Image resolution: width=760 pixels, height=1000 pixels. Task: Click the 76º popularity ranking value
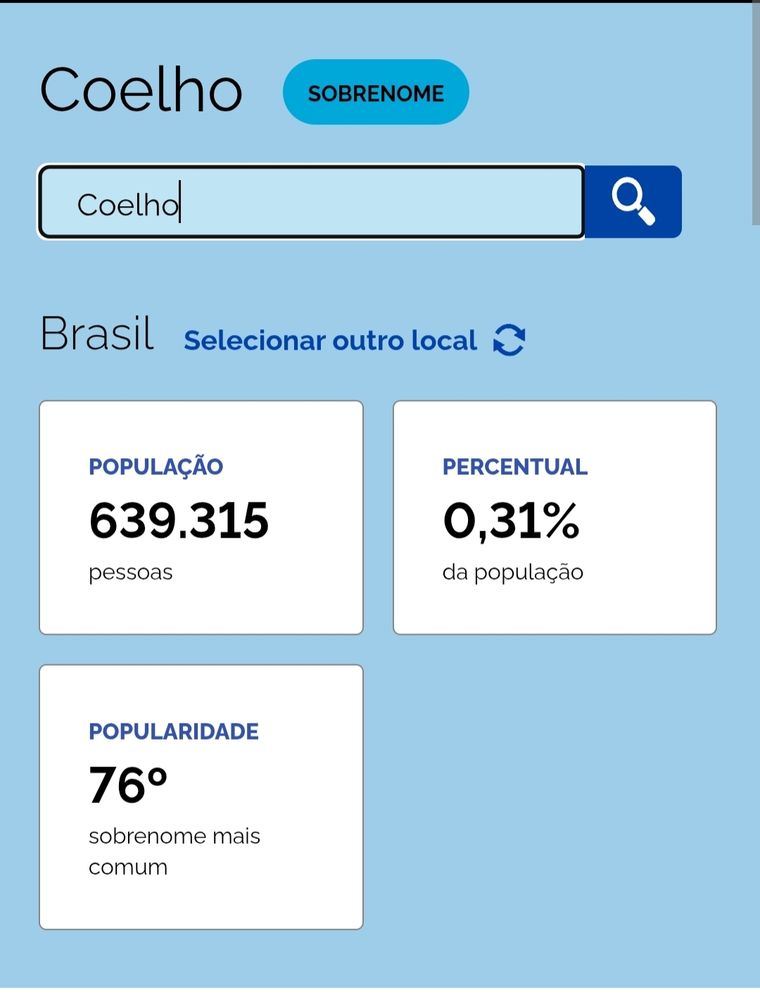point(128,785)
